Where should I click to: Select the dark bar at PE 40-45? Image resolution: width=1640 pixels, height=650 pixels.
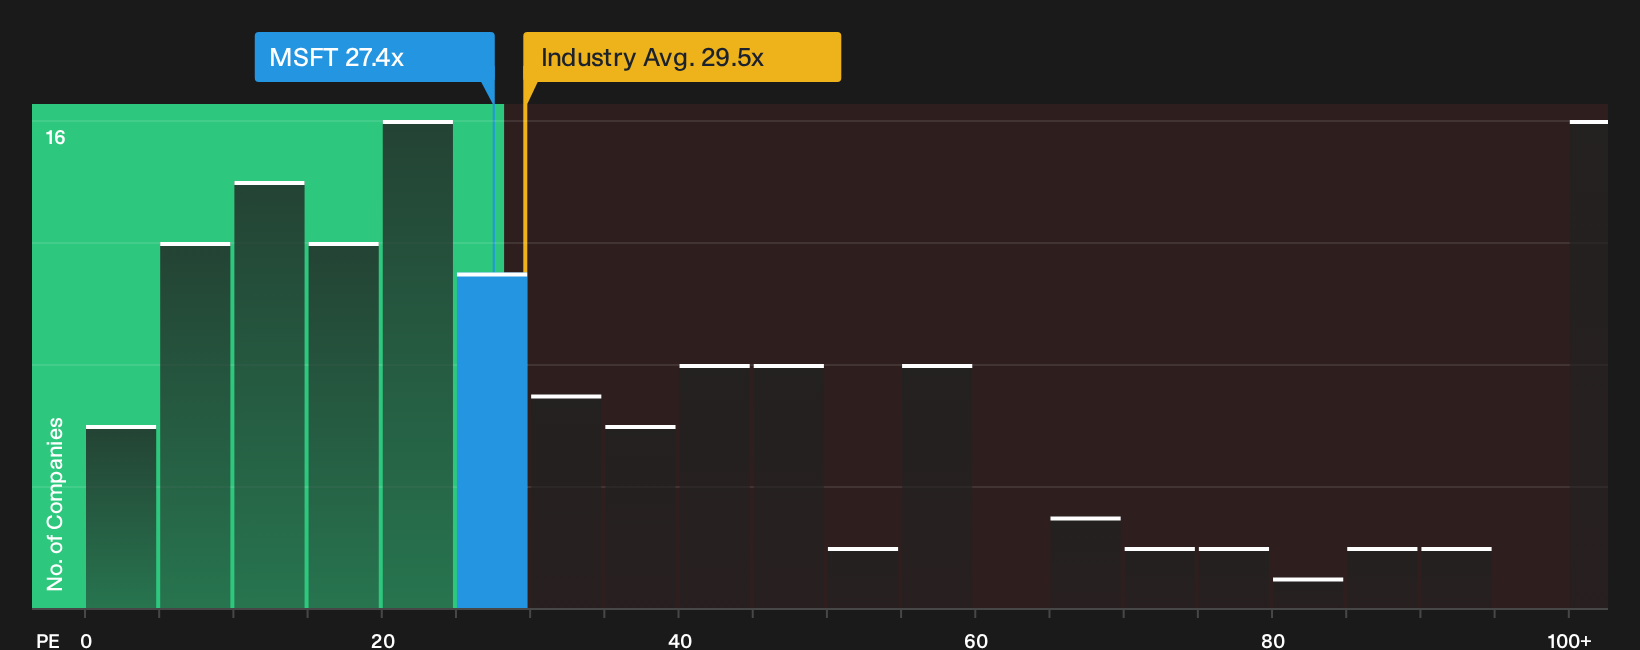[715, 486]
